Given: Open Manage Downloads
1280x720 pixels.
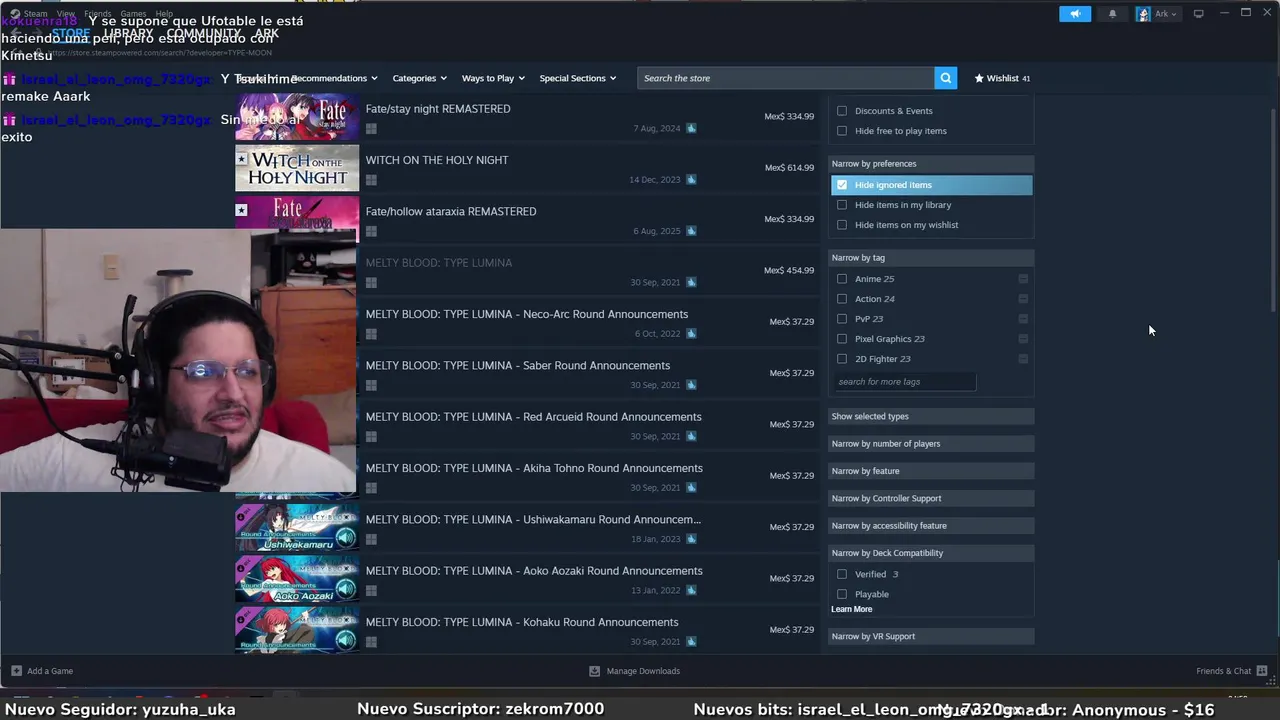Looking at the screenshot, I should point(643,671).
